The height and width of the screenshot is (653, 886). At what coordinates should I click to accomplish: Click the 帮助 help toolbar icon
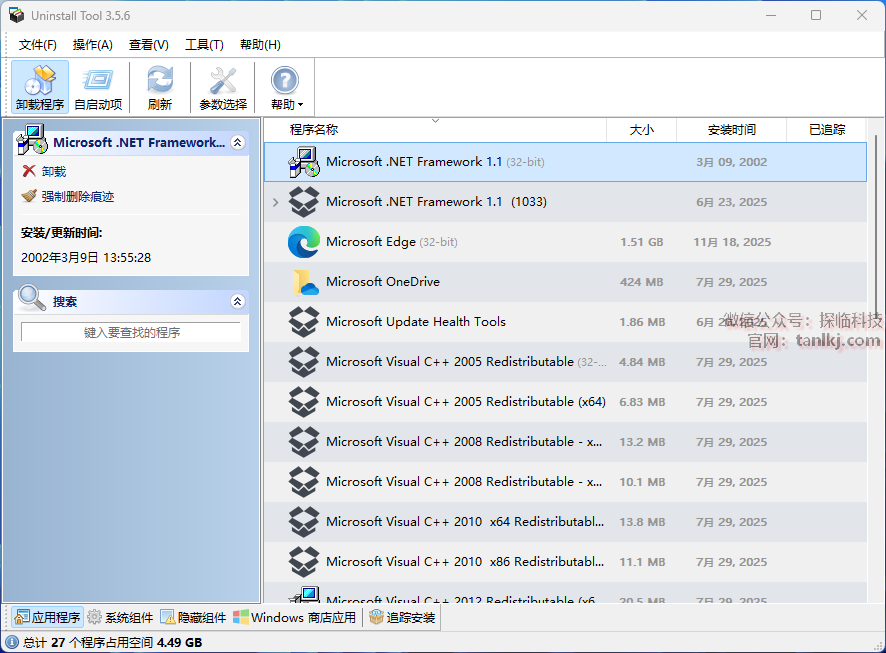tap(284, 81)
